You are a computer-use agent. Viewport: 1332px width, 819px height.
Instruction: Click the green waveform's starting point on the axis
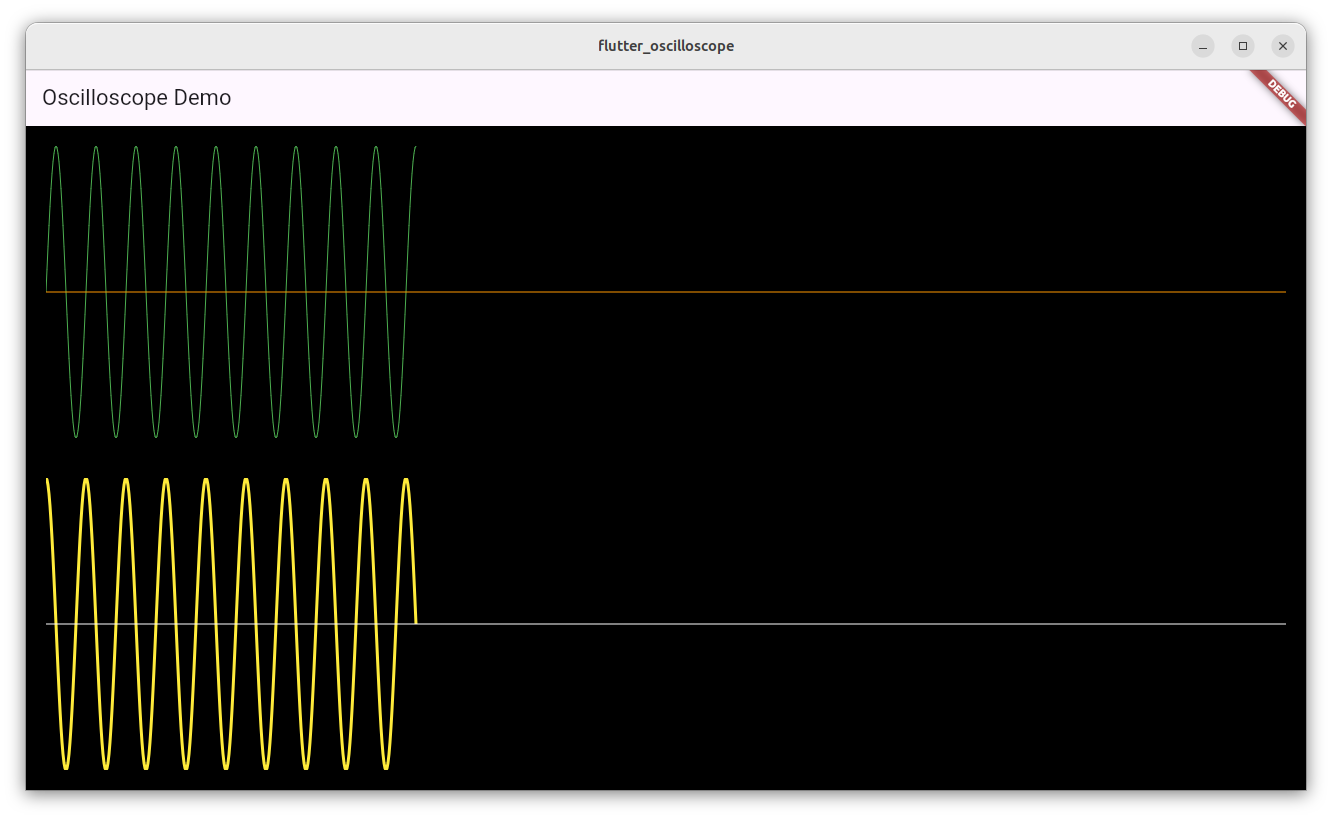[47, 290]
